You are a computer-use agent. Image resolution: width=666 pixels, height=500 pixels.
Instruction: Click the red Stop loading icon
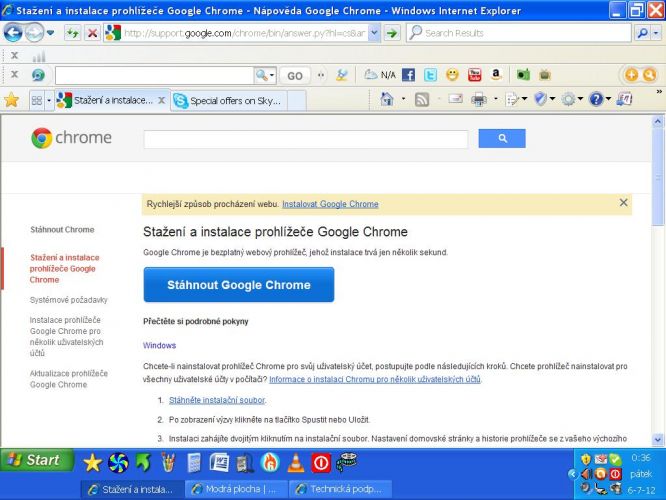pos(92,33)
